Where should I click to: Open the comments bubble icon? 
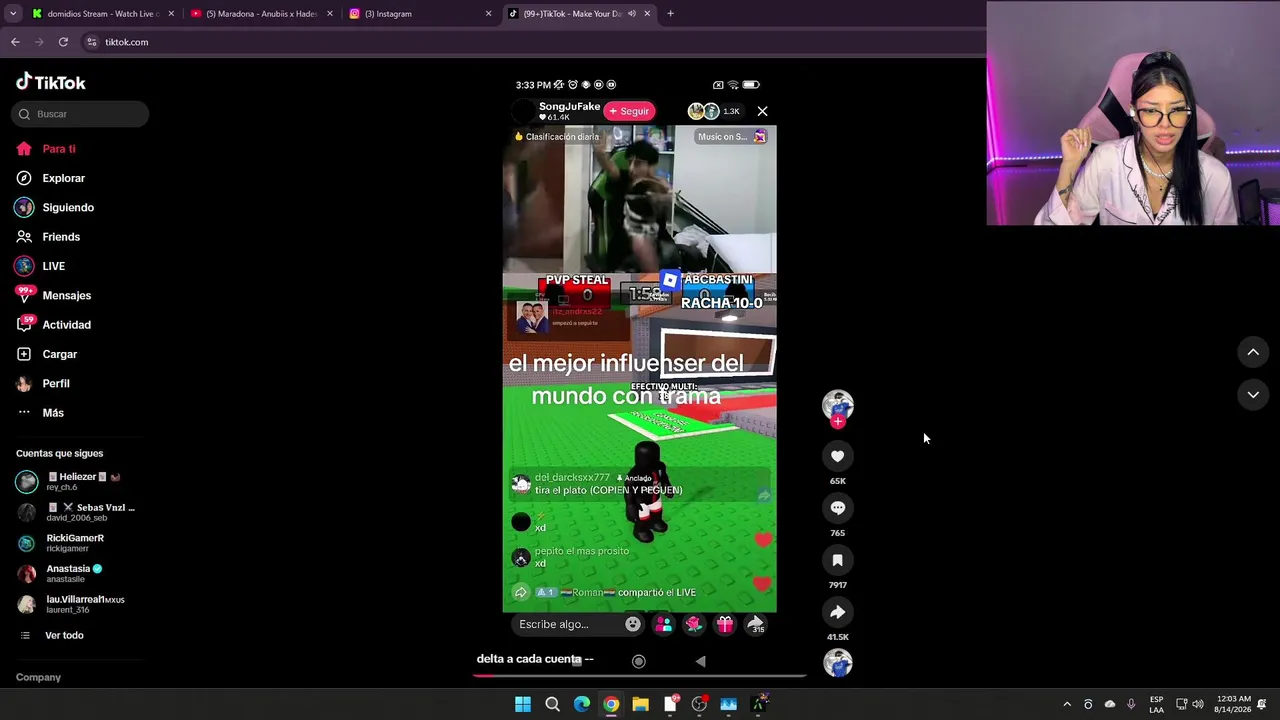838,508
